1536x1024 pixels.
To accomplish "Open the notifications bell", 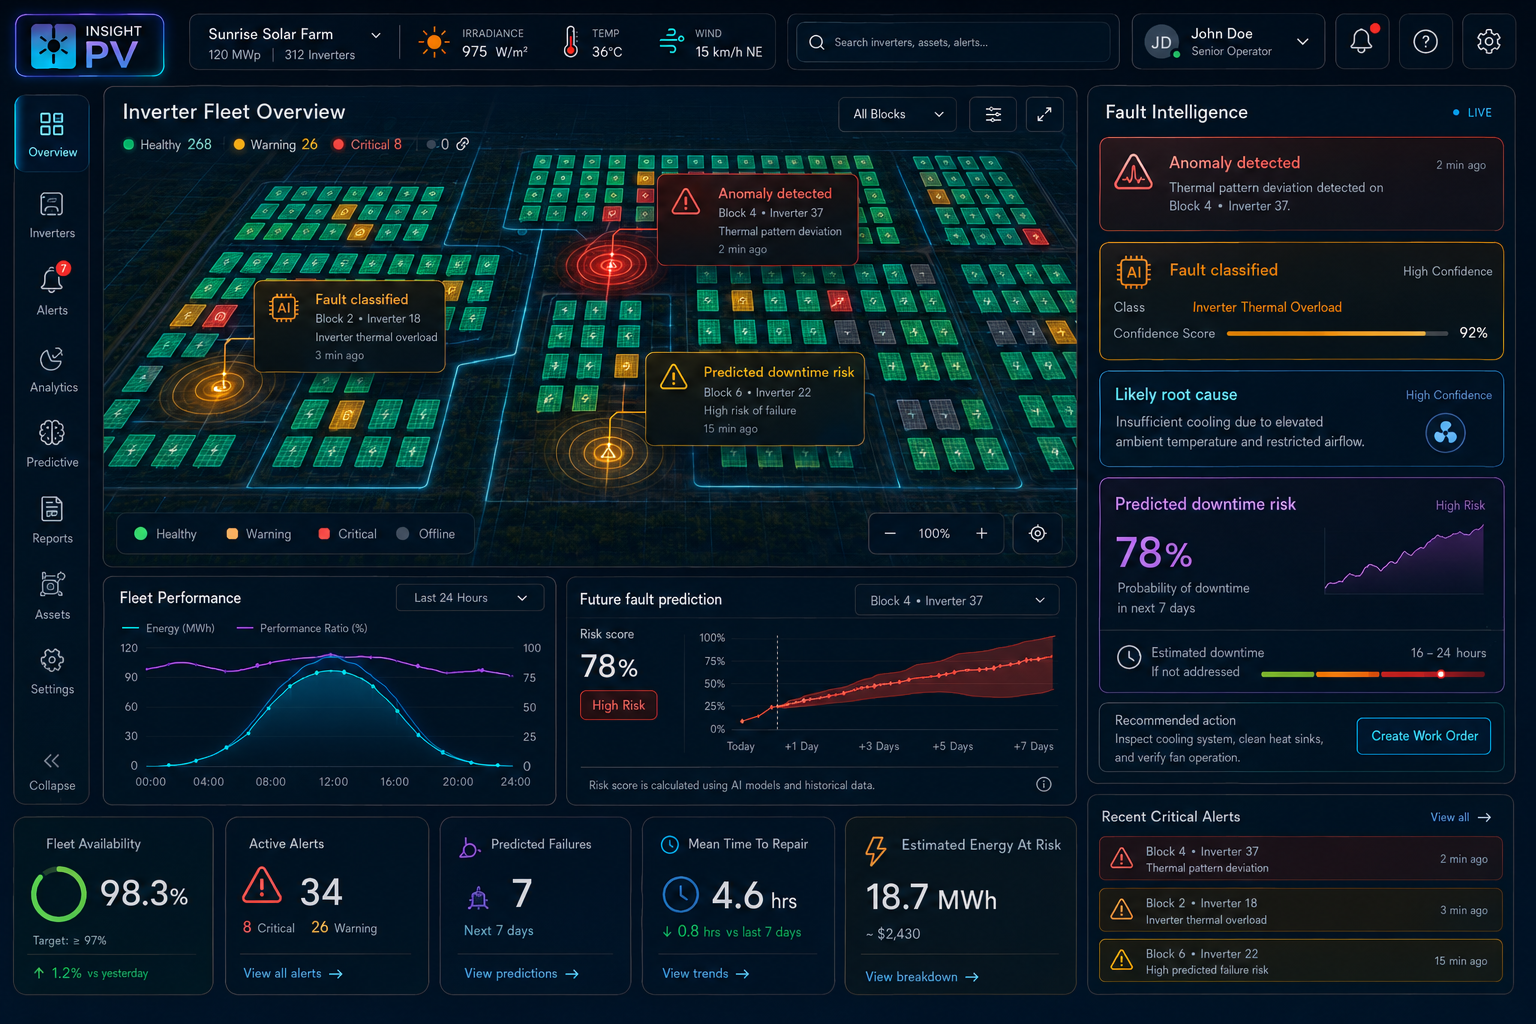I will click(1361, 41).
